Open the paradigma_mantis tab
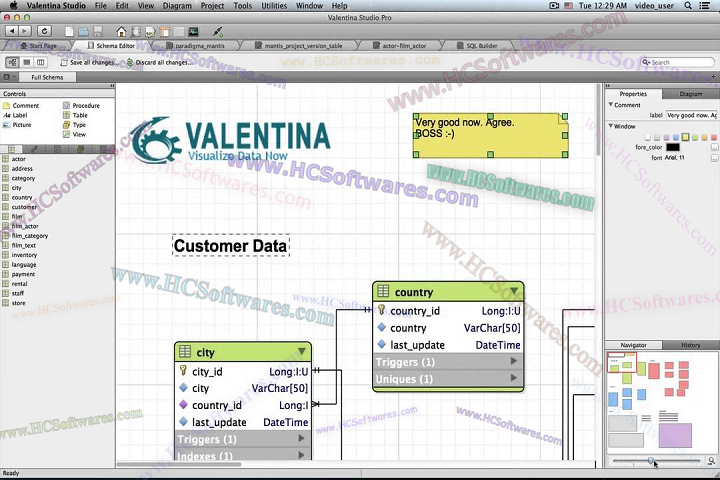The image size is (720, 480). coord(196,45)
